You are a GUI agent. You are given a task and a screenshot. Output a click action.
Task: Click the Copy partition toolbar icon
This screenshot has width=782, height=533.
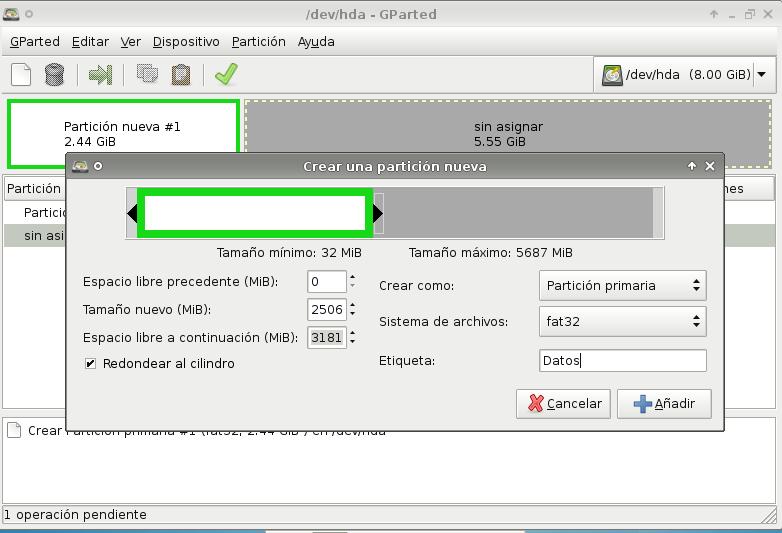point(147,75)
